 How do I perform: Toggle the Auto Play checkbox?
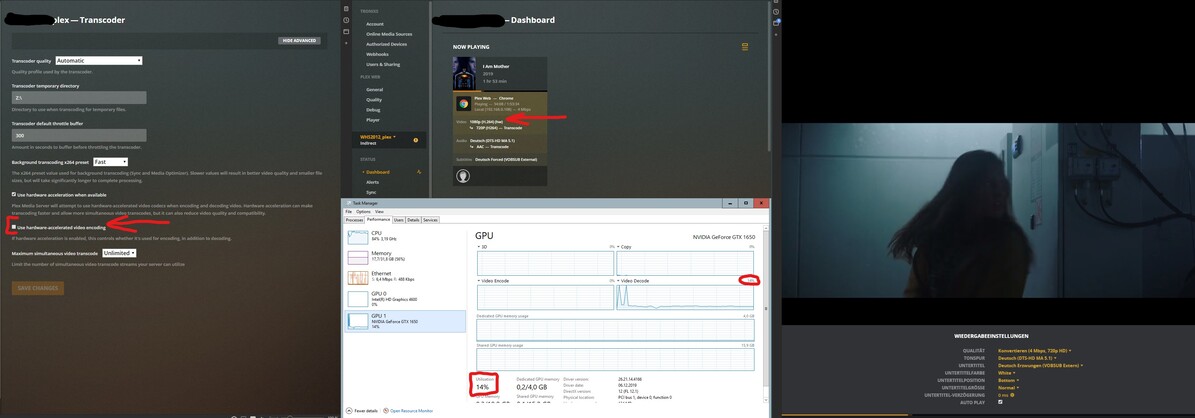1000,402
